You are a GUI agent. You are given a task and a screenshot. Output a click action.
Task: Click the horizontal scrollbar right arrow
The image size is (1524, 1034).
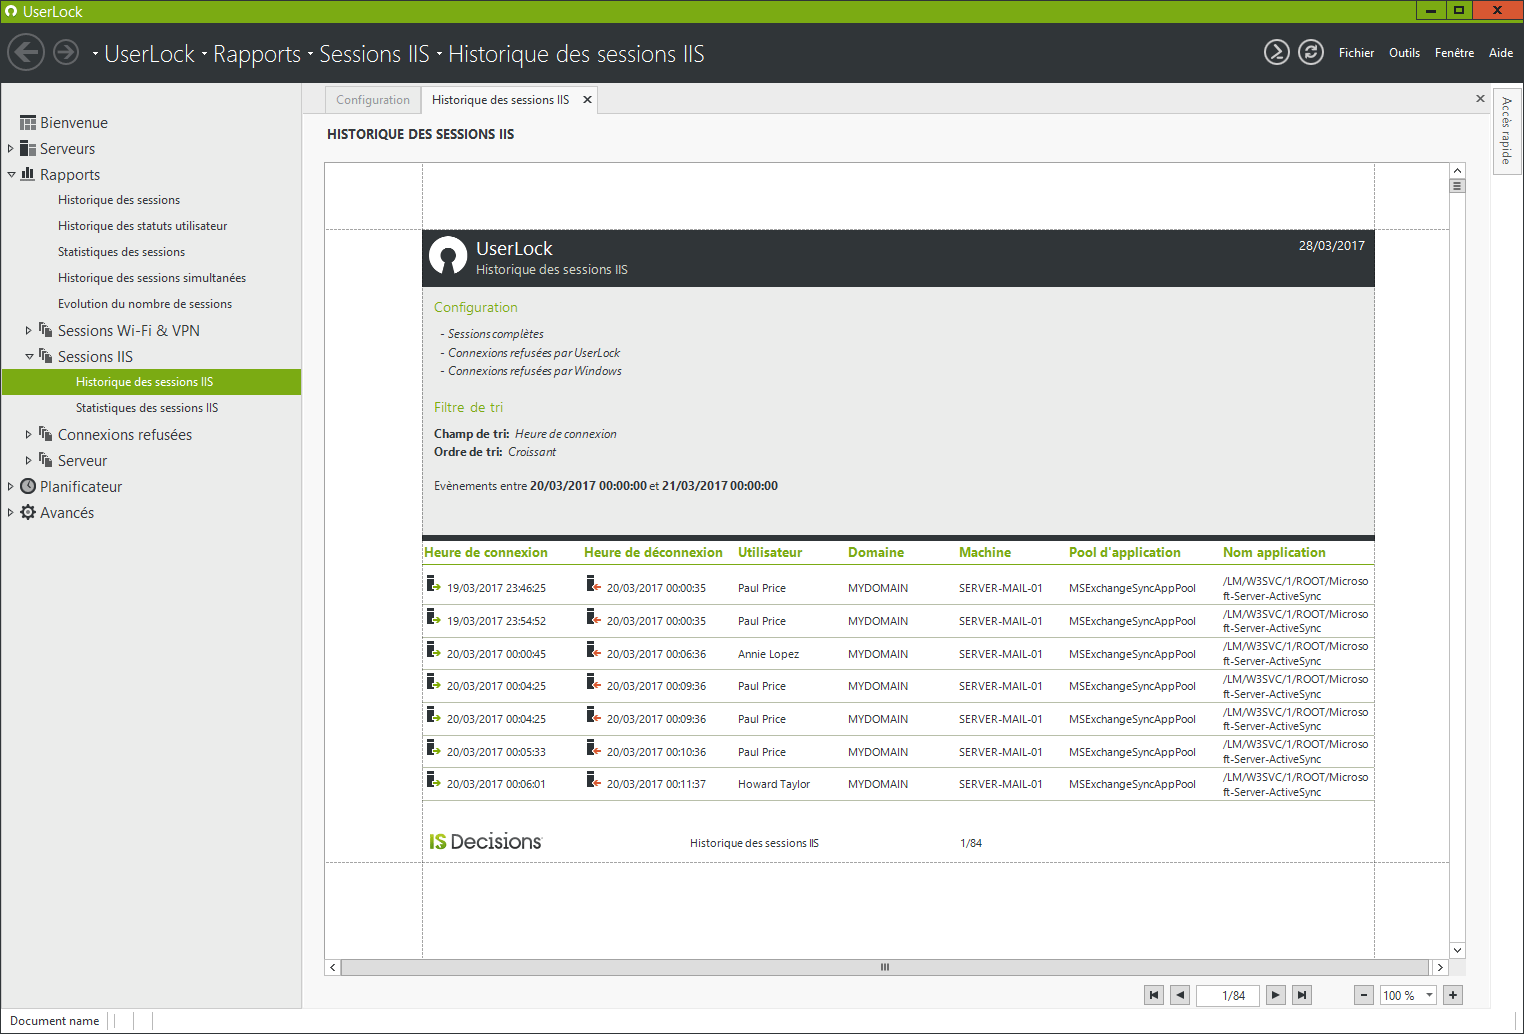coord(1440,967)
